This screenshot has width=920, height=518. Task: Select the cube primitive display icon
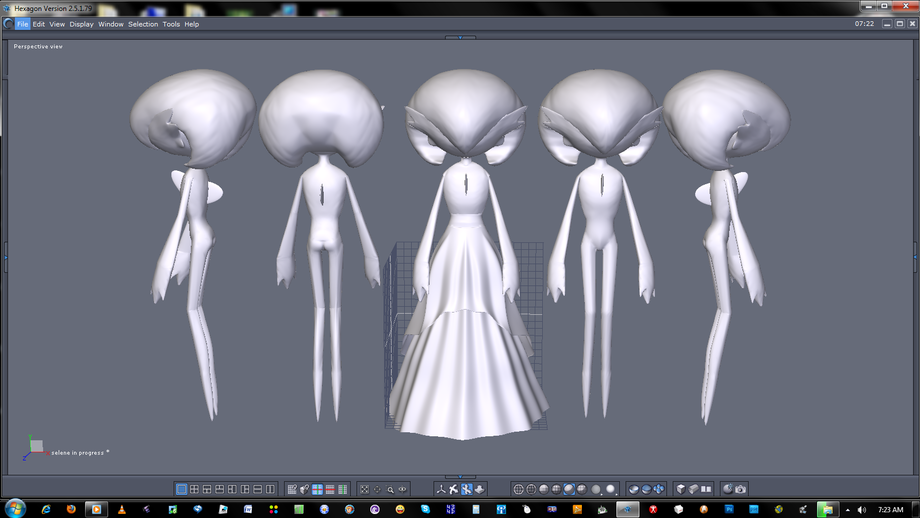coord(681,489)
